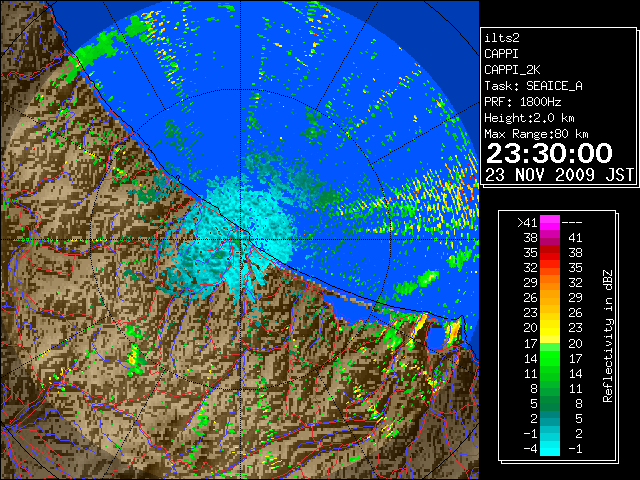Screen dimensions: 640x480
Task: Select the 'CAPPI_2K' product name
Action: (x=512, y=70)
